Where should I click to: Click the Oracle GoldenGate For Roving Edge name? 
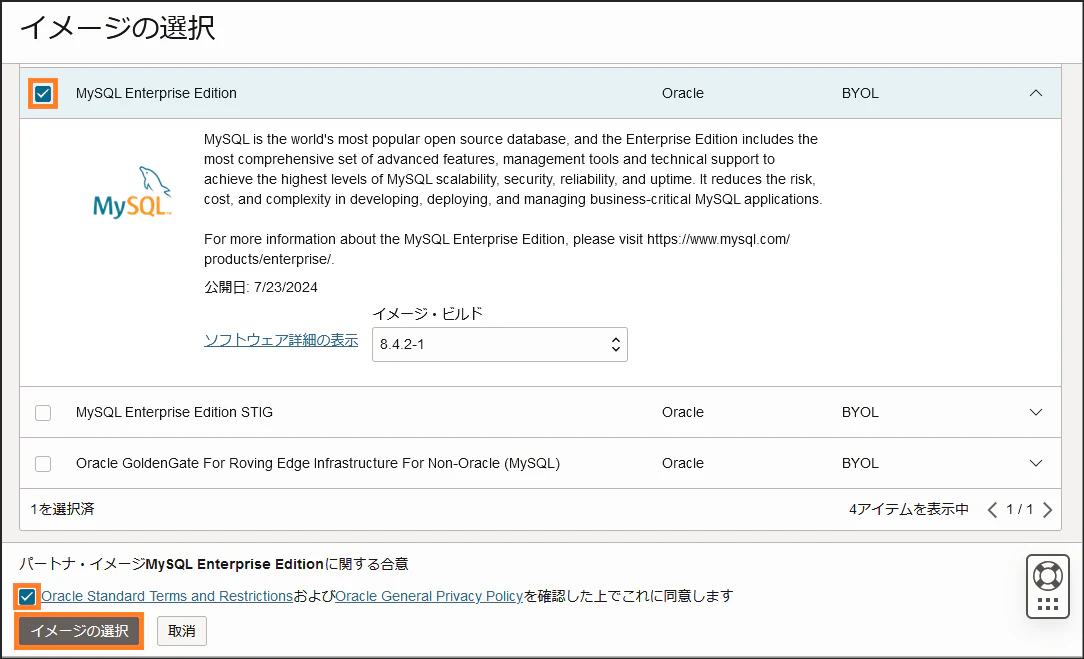(318, 463)
